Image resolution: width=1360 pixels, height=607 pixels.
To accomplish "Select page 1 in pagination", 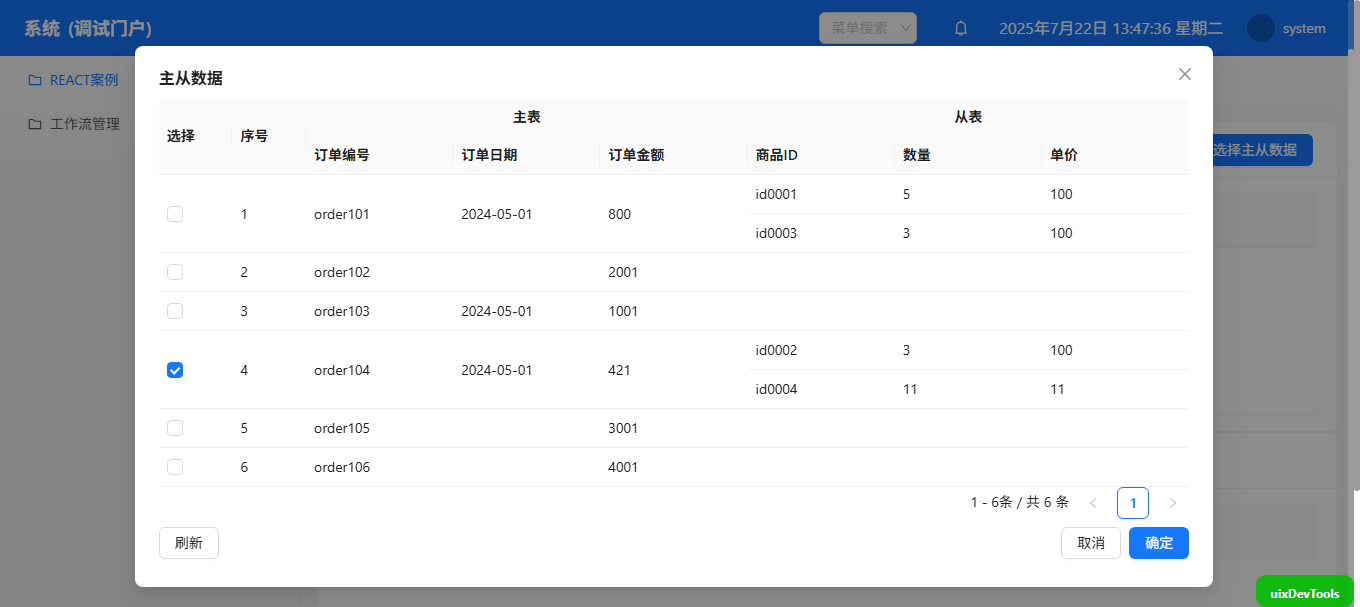I will coord(1133,503).
